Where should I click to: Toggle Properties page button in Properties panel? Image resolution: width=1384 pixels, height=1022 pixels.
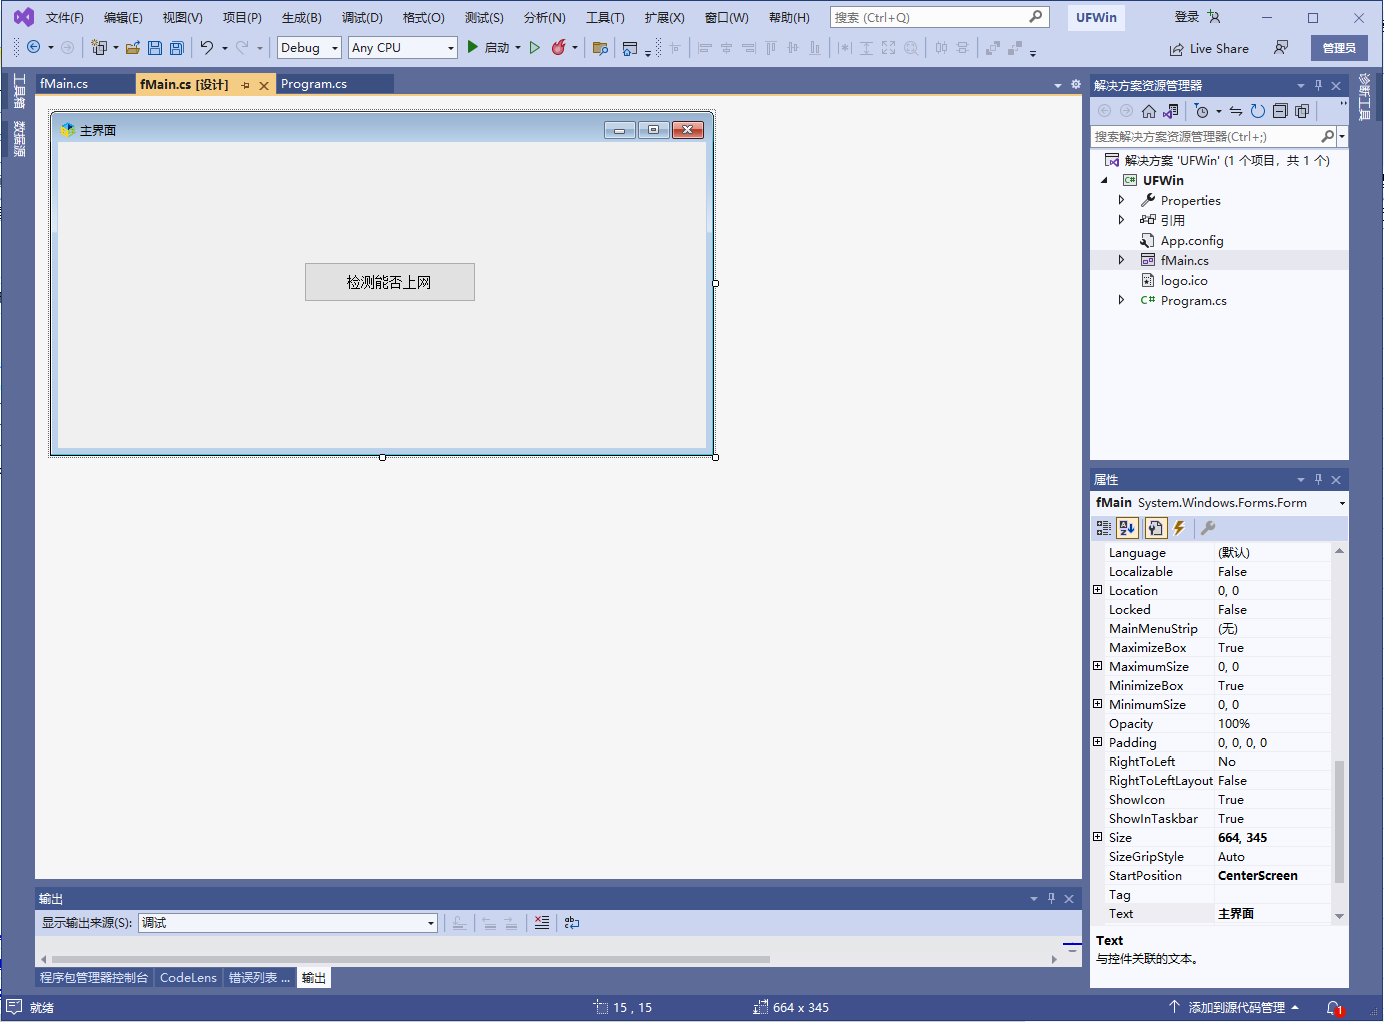(1156, 528)
